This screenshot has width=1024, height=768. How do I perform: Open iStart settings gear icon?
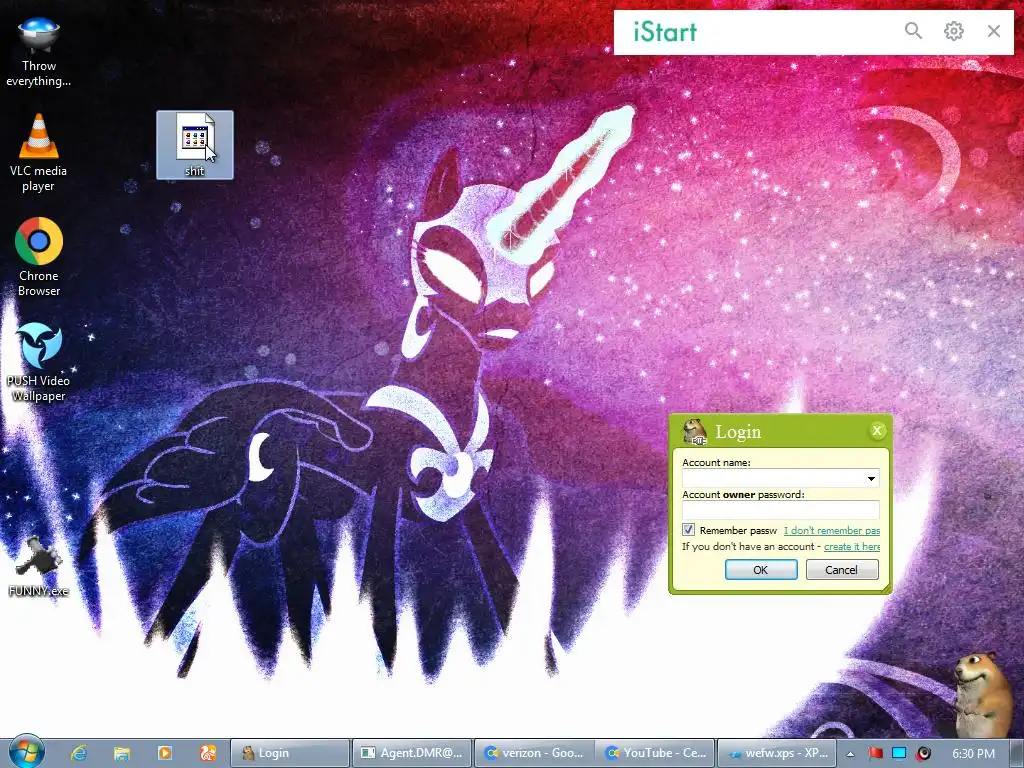click(953, 31)
